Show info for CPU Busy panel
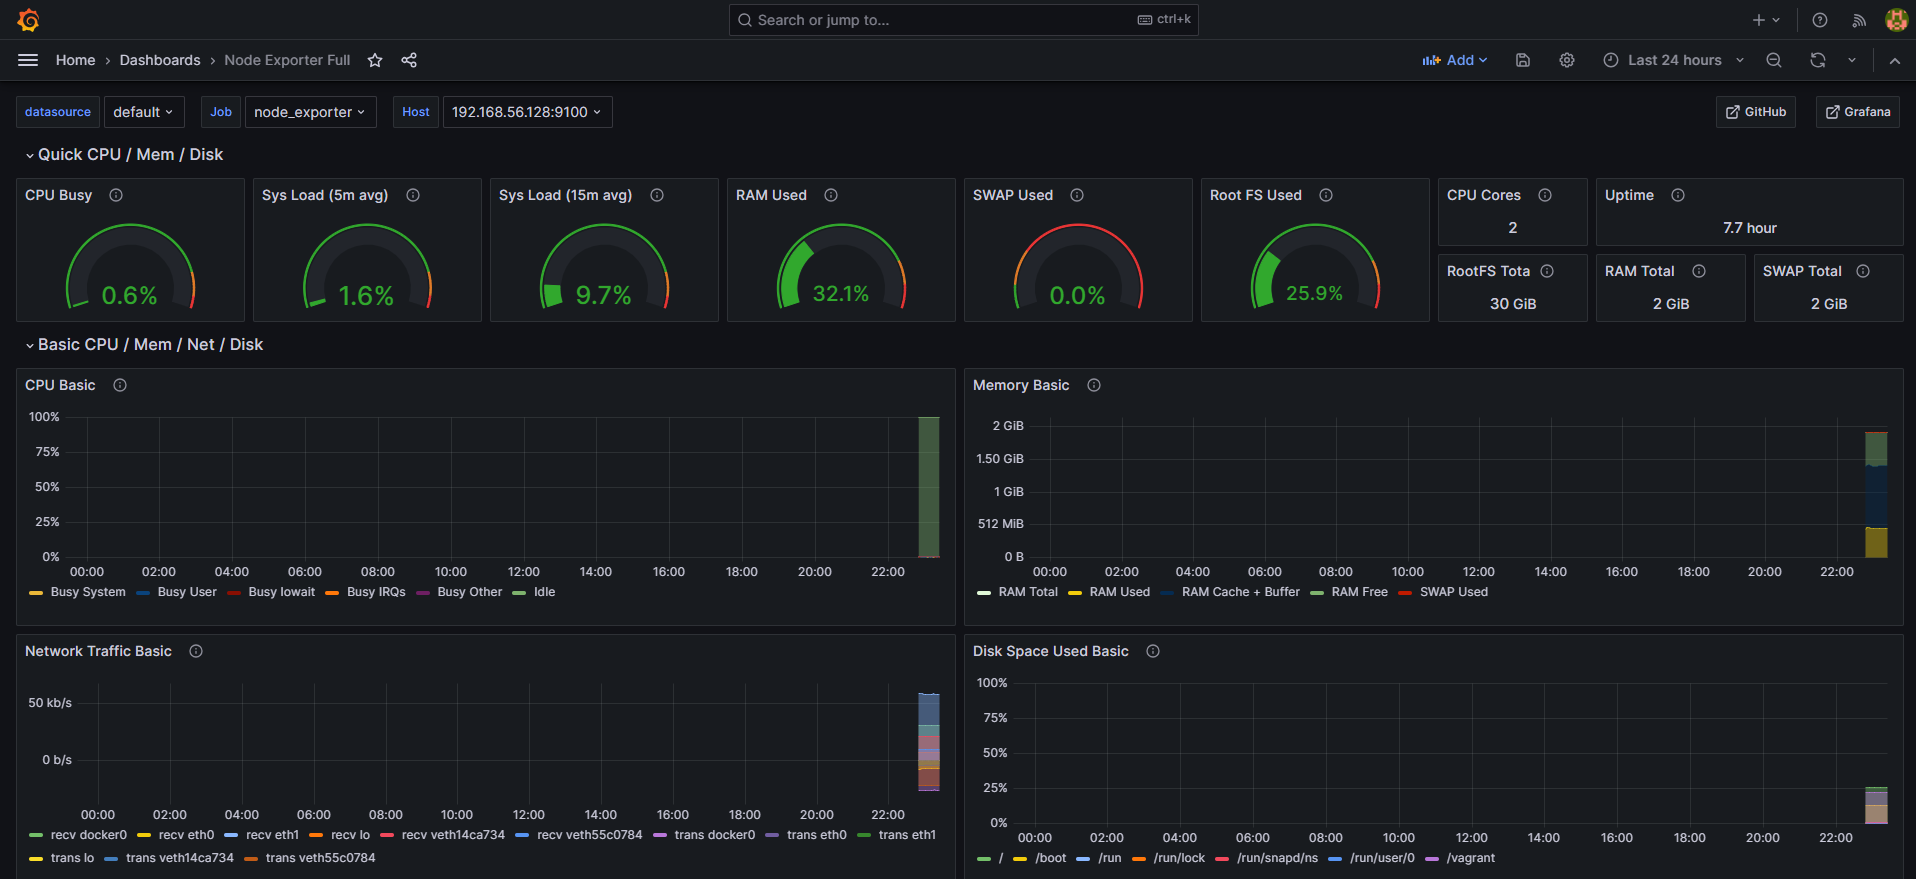This screenshot has width=1916, height=879. (x=116, y=195)
